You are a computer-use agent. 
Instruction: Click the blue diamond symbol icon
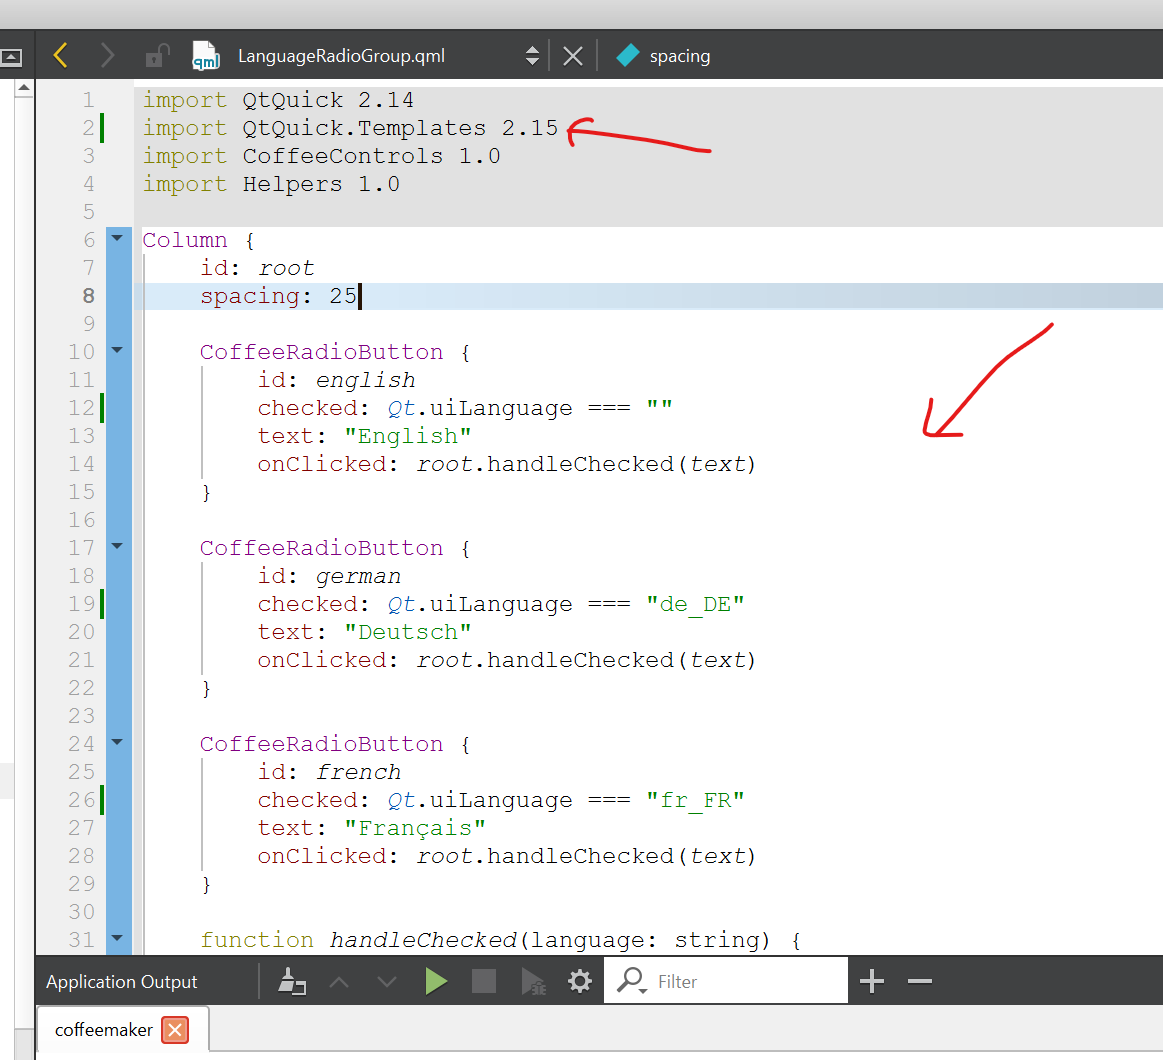pos(627,56)
